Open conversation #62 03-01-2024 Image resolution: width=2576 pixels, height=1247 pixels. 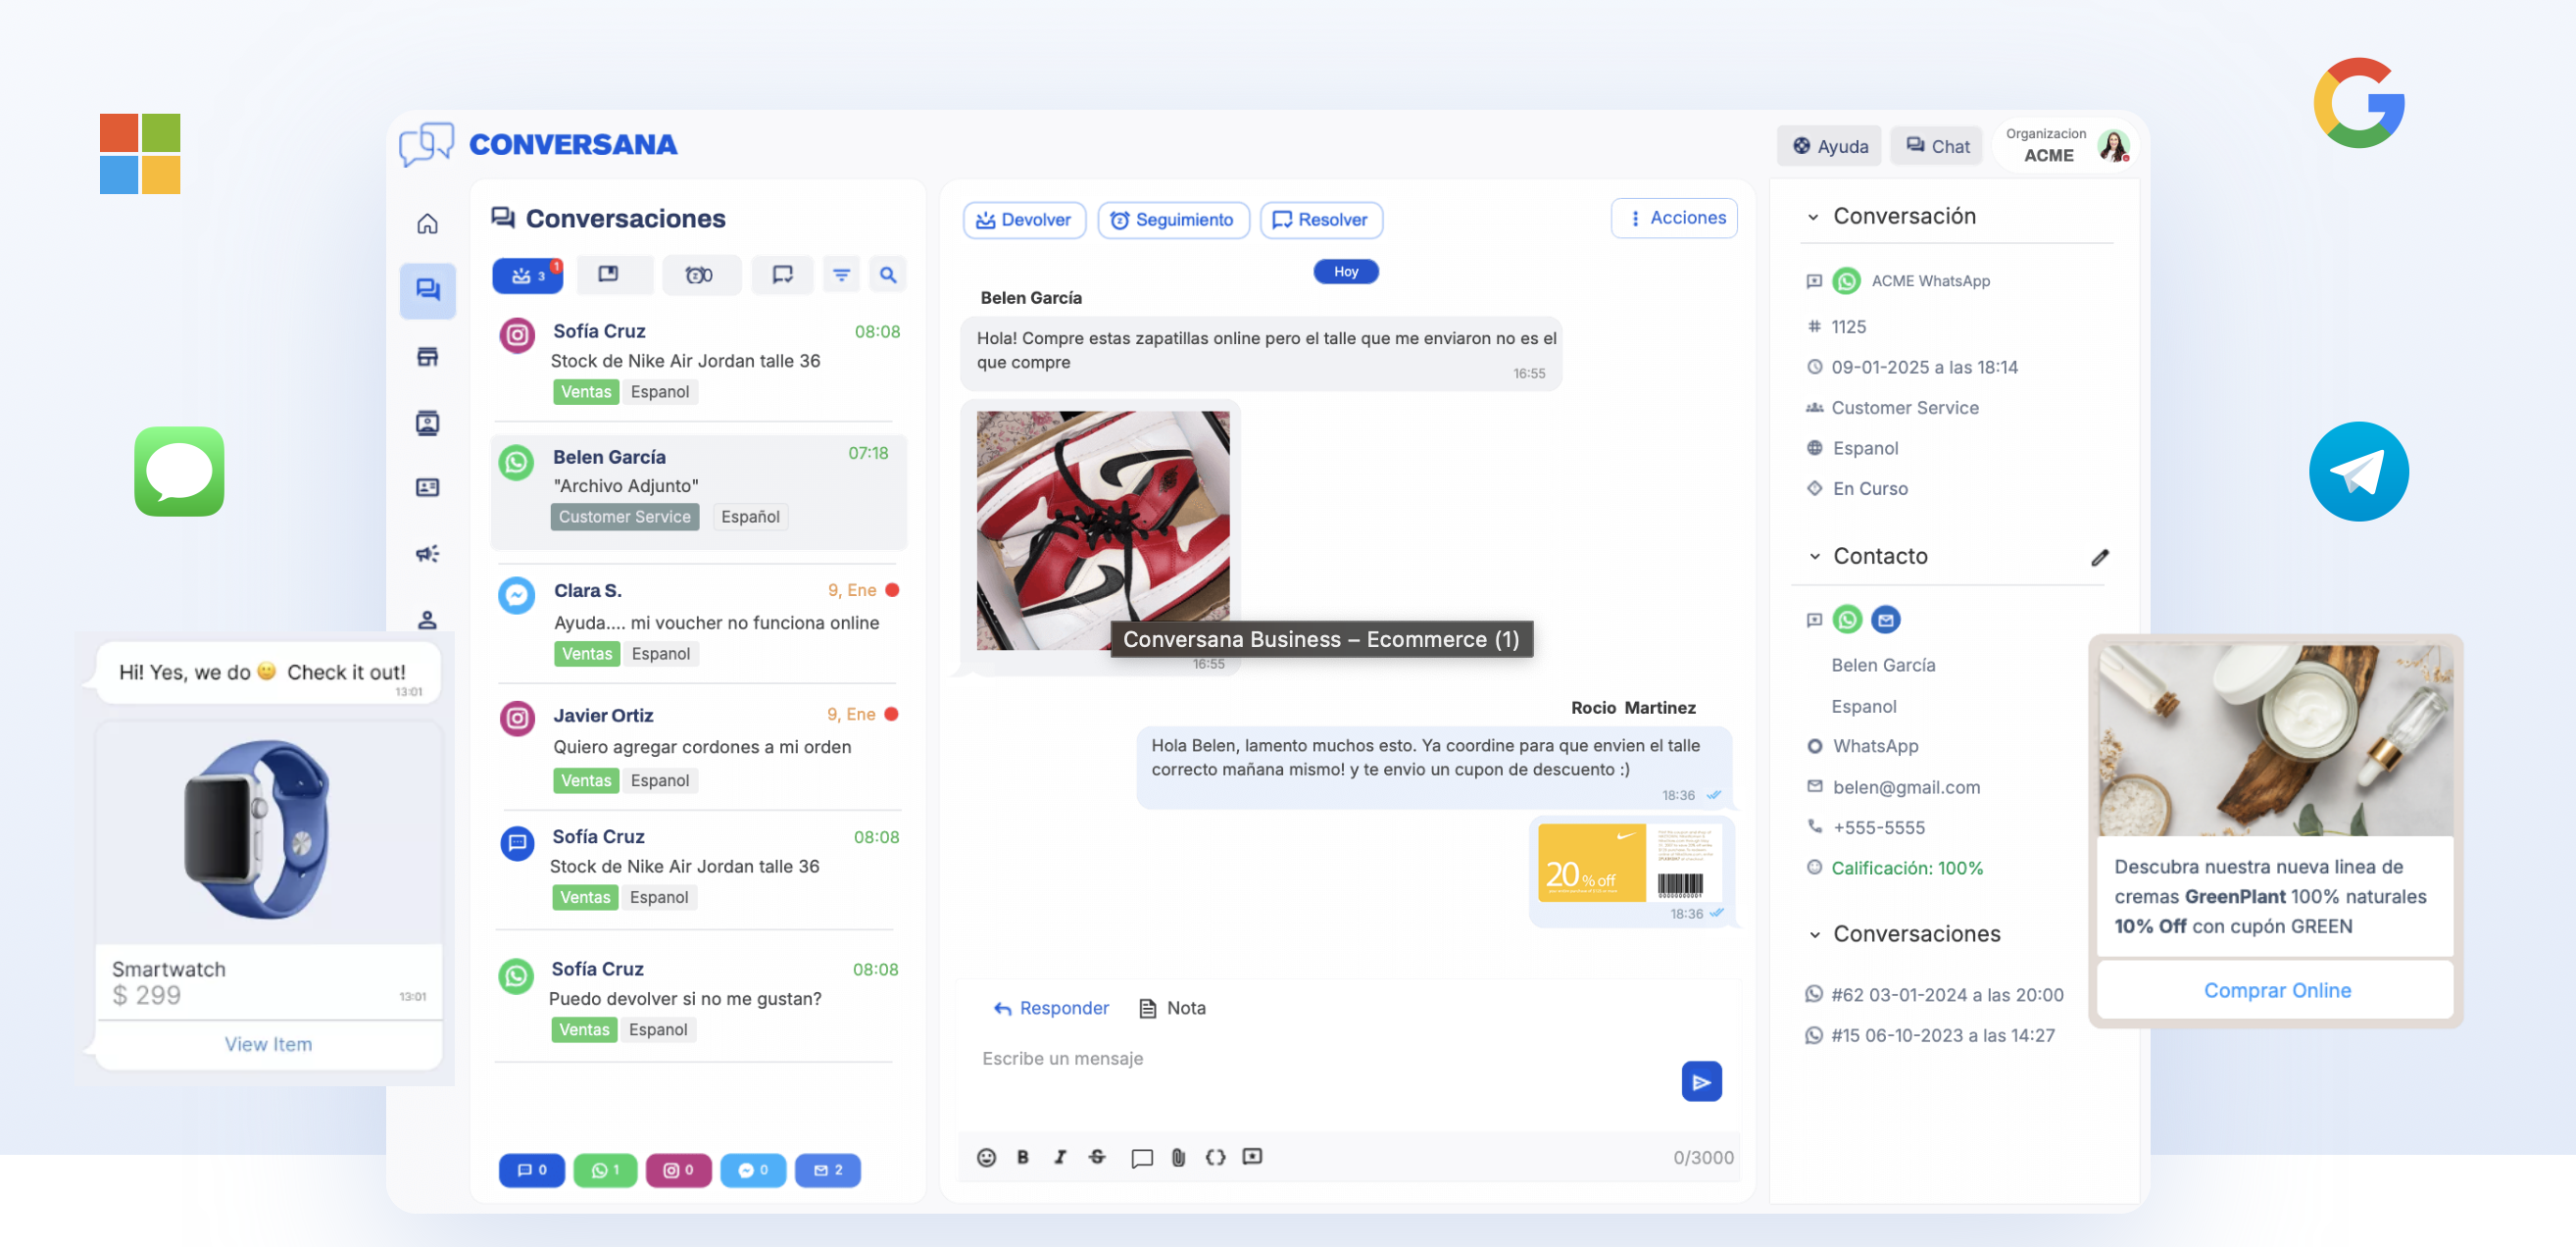click(1934, 995)
